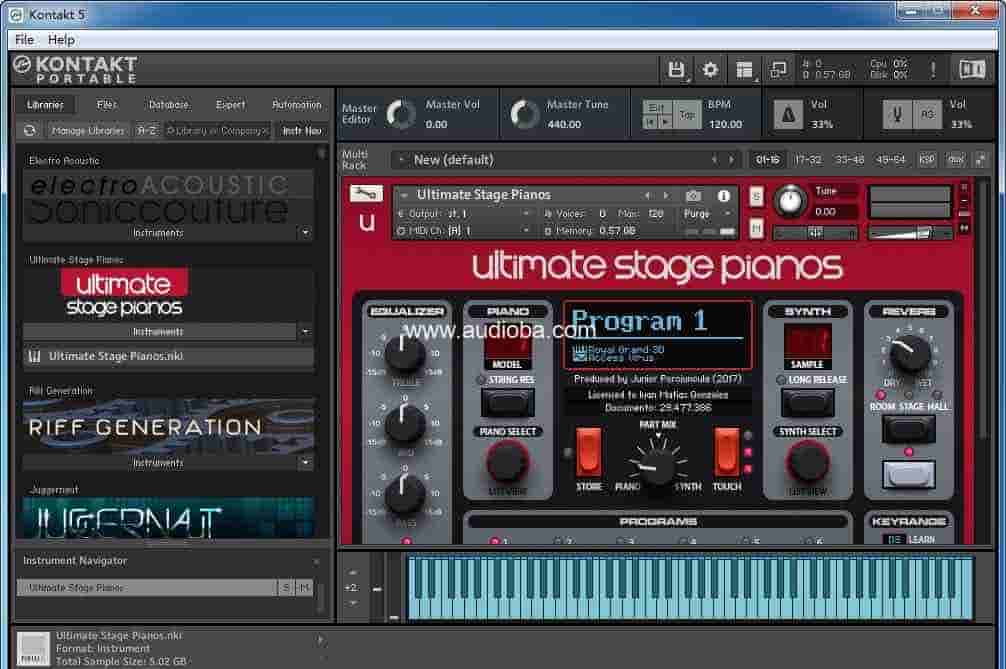The height and width of the screenshot is (669, 1006).
Task: Open the Purge dropdown menu
Action: pos(708,214)
